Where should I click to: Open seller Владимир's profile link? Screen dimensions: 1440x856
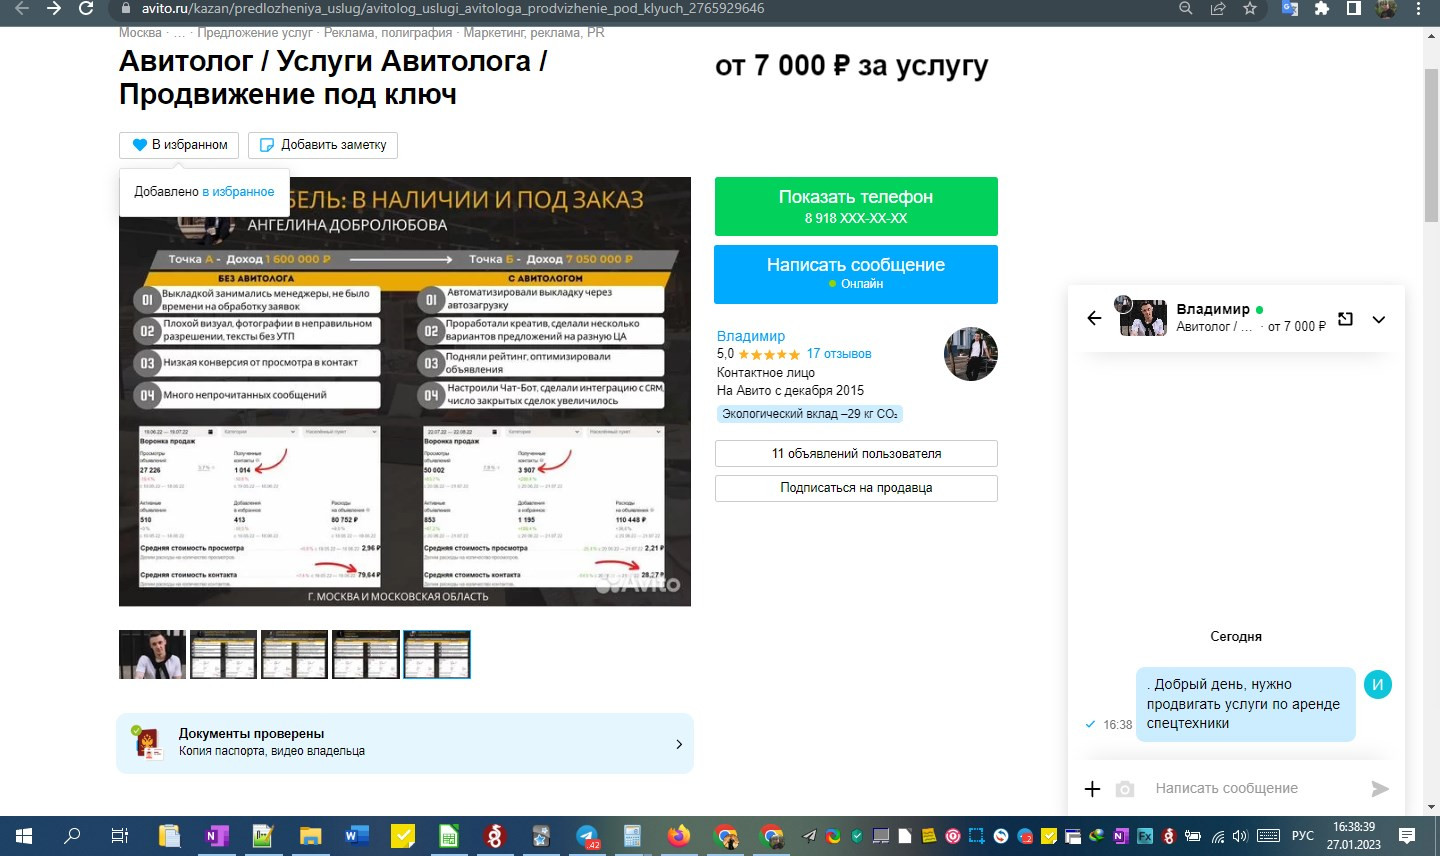pos(751,336)
